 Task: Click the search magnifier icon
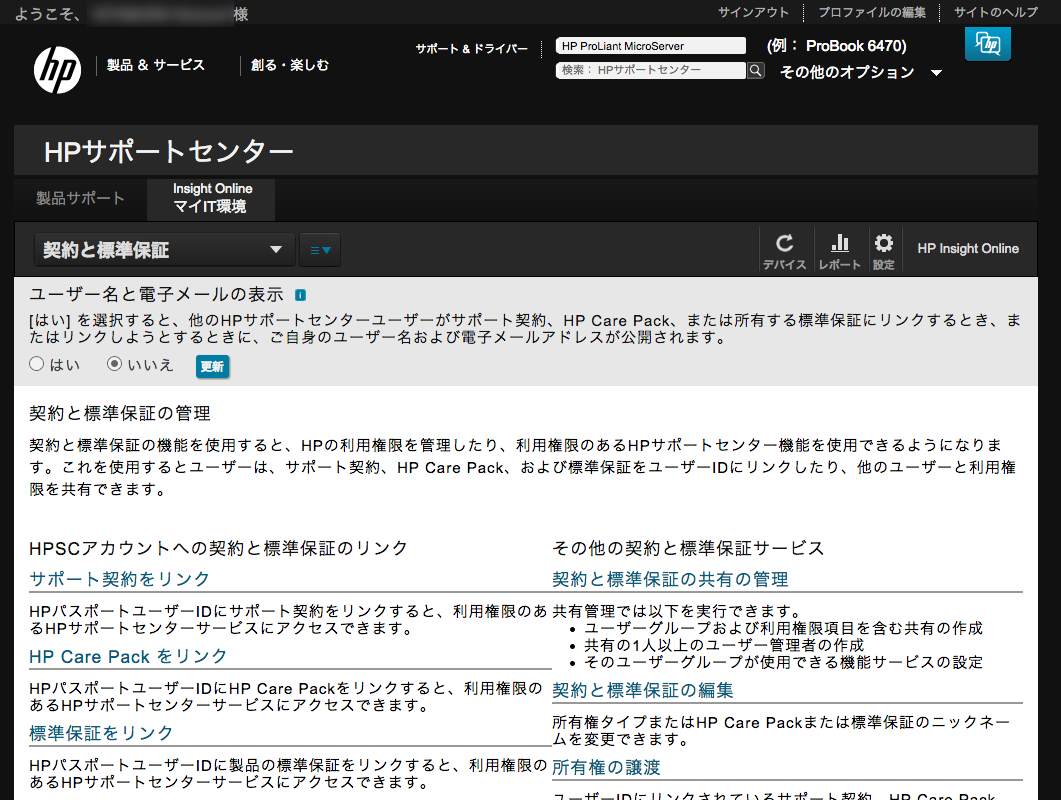coord(756,71)
